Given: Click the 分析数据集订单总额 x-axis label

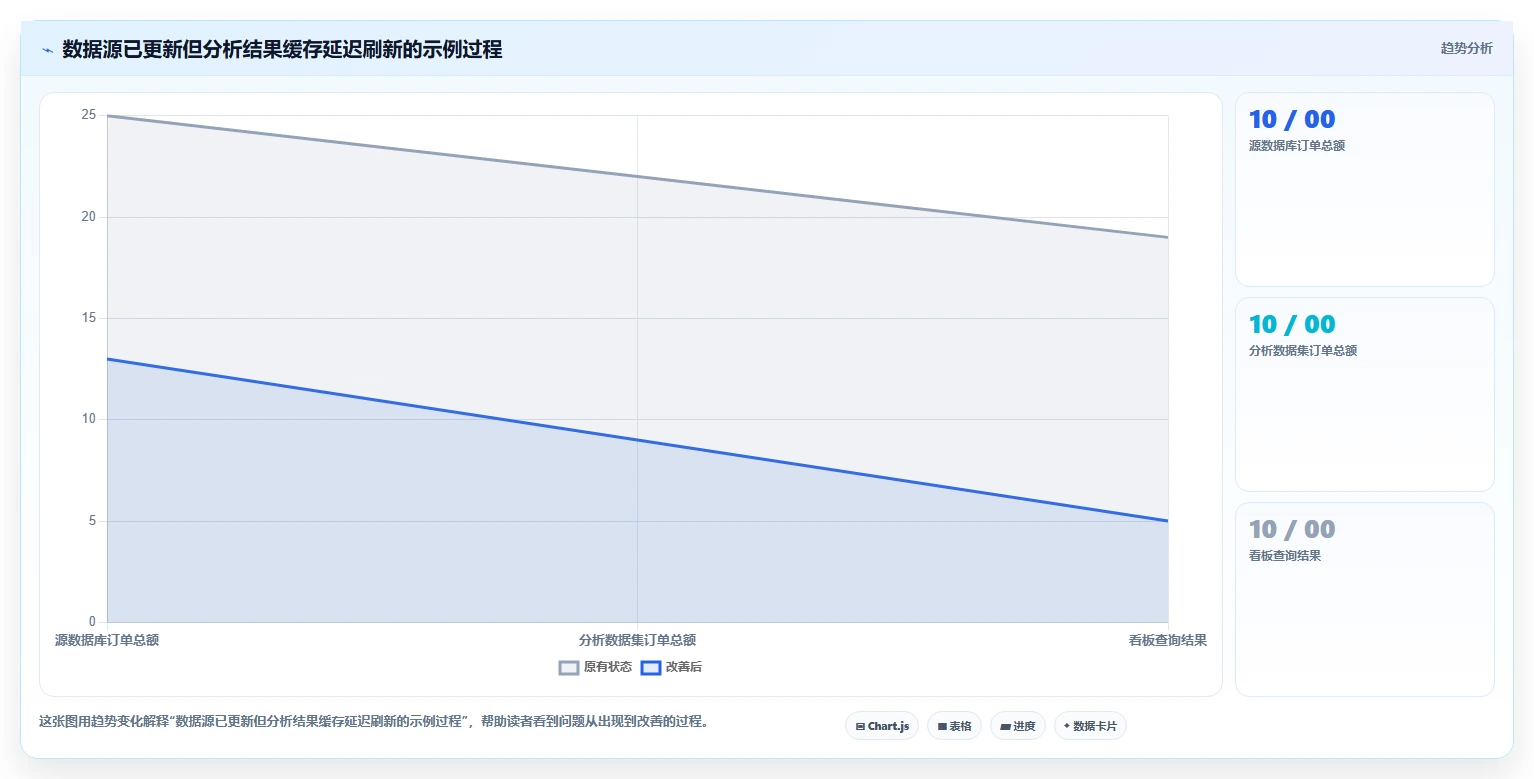Looking at the screenshot, I should [637, 640].
